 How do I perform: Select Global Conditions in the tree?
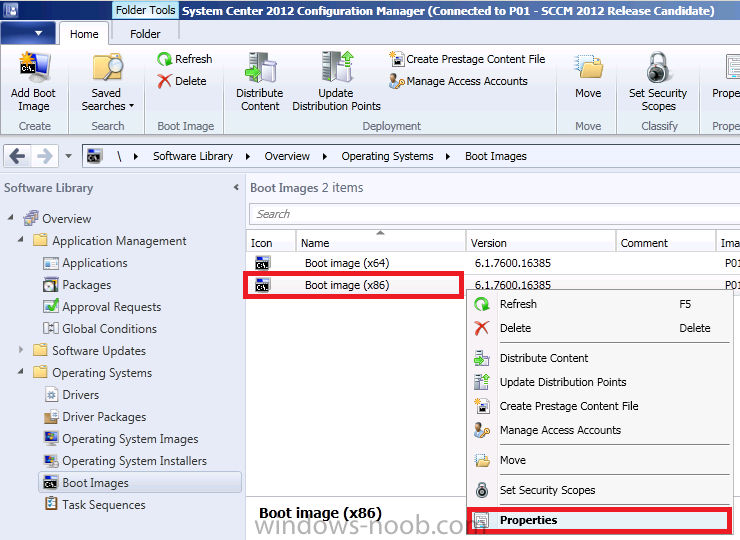[x=100, y=329]
